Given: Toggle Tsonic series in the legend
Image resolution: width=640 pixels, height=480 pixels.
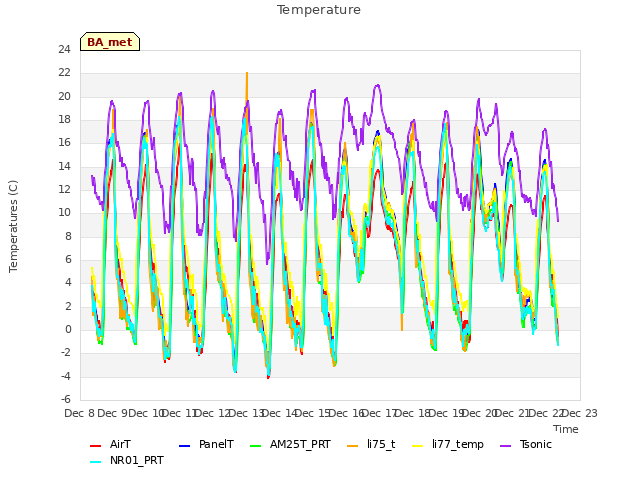Looking at the screenshot, I should click(536, 444).
